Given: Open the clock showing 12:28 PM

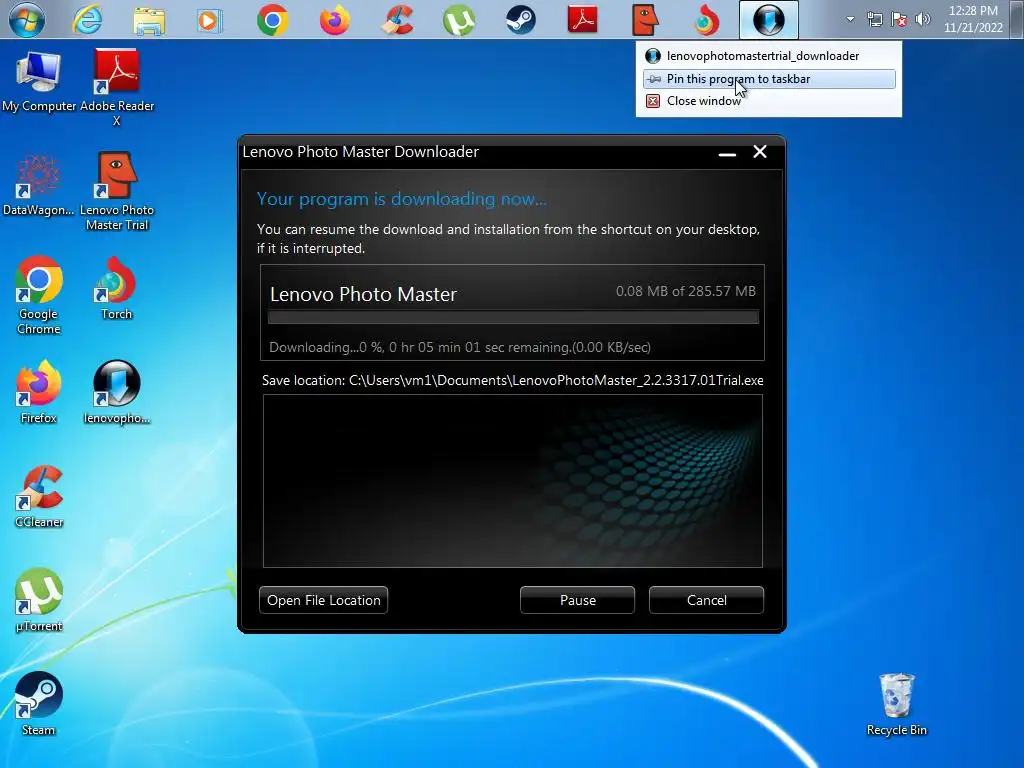Looking at the screenshot, I should click(973, 19).
